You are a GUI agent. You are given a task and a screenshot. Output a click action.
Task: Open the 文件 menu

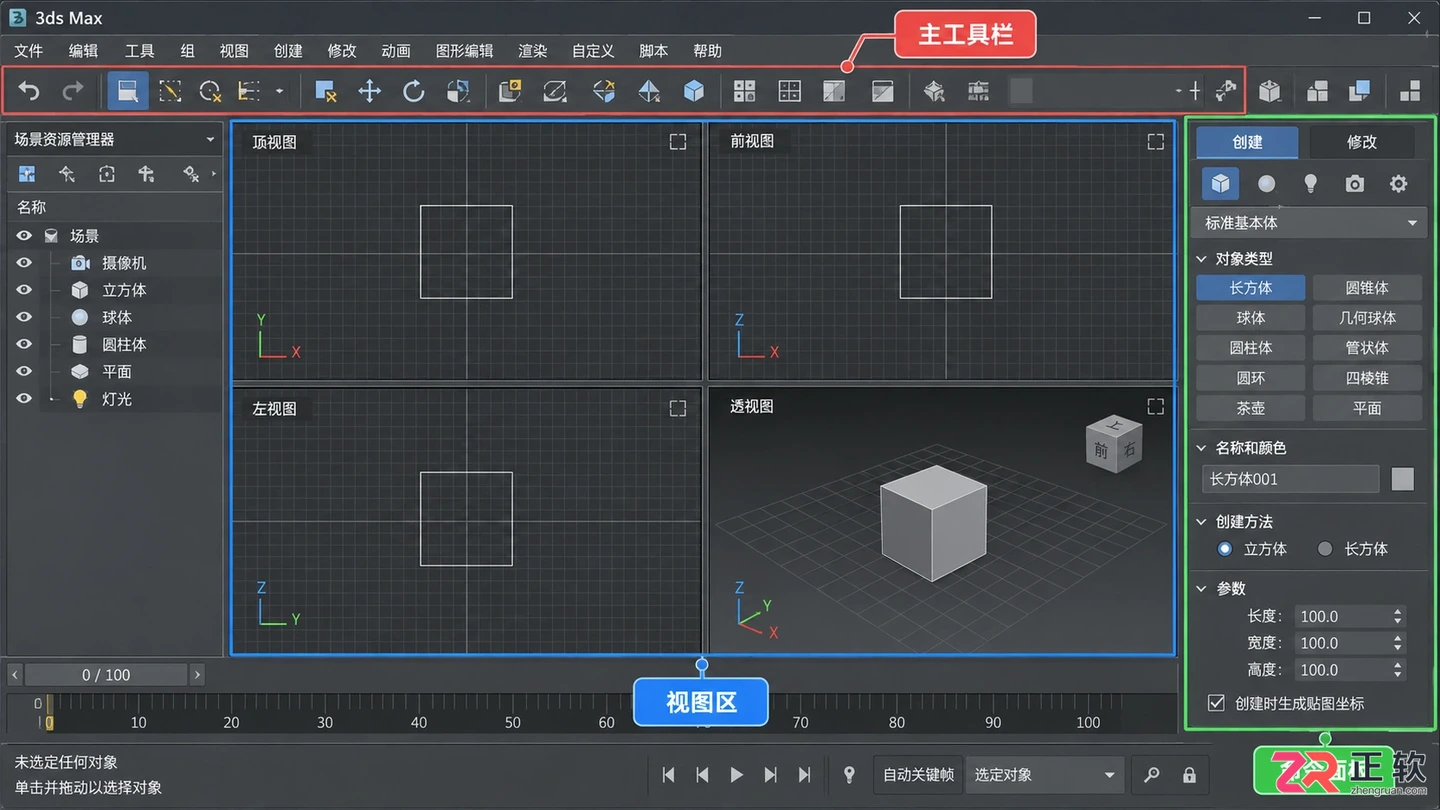point(29,51)
